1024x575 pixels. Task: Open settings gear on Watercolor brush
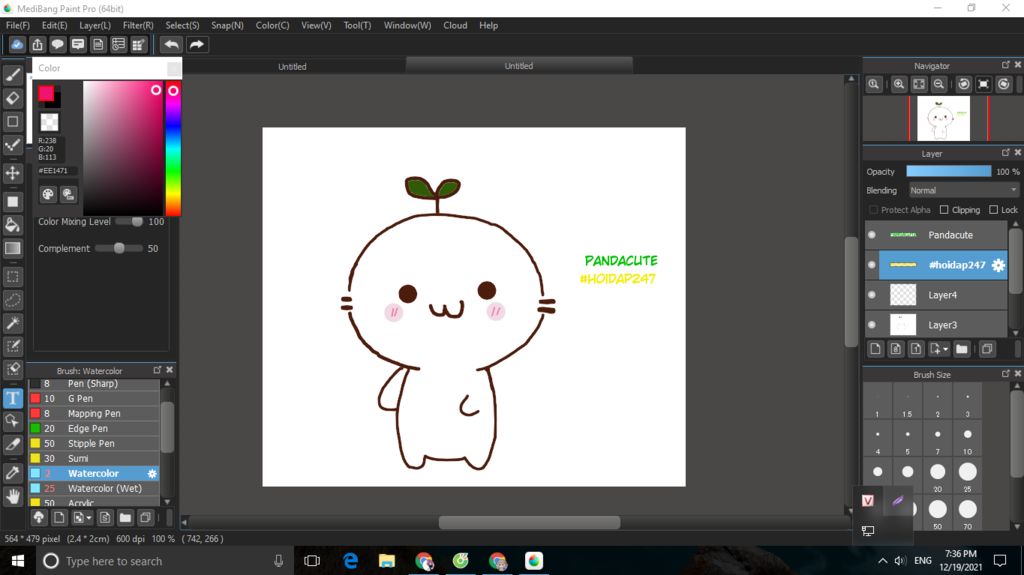pyautogui.click(x=152, y=474)
